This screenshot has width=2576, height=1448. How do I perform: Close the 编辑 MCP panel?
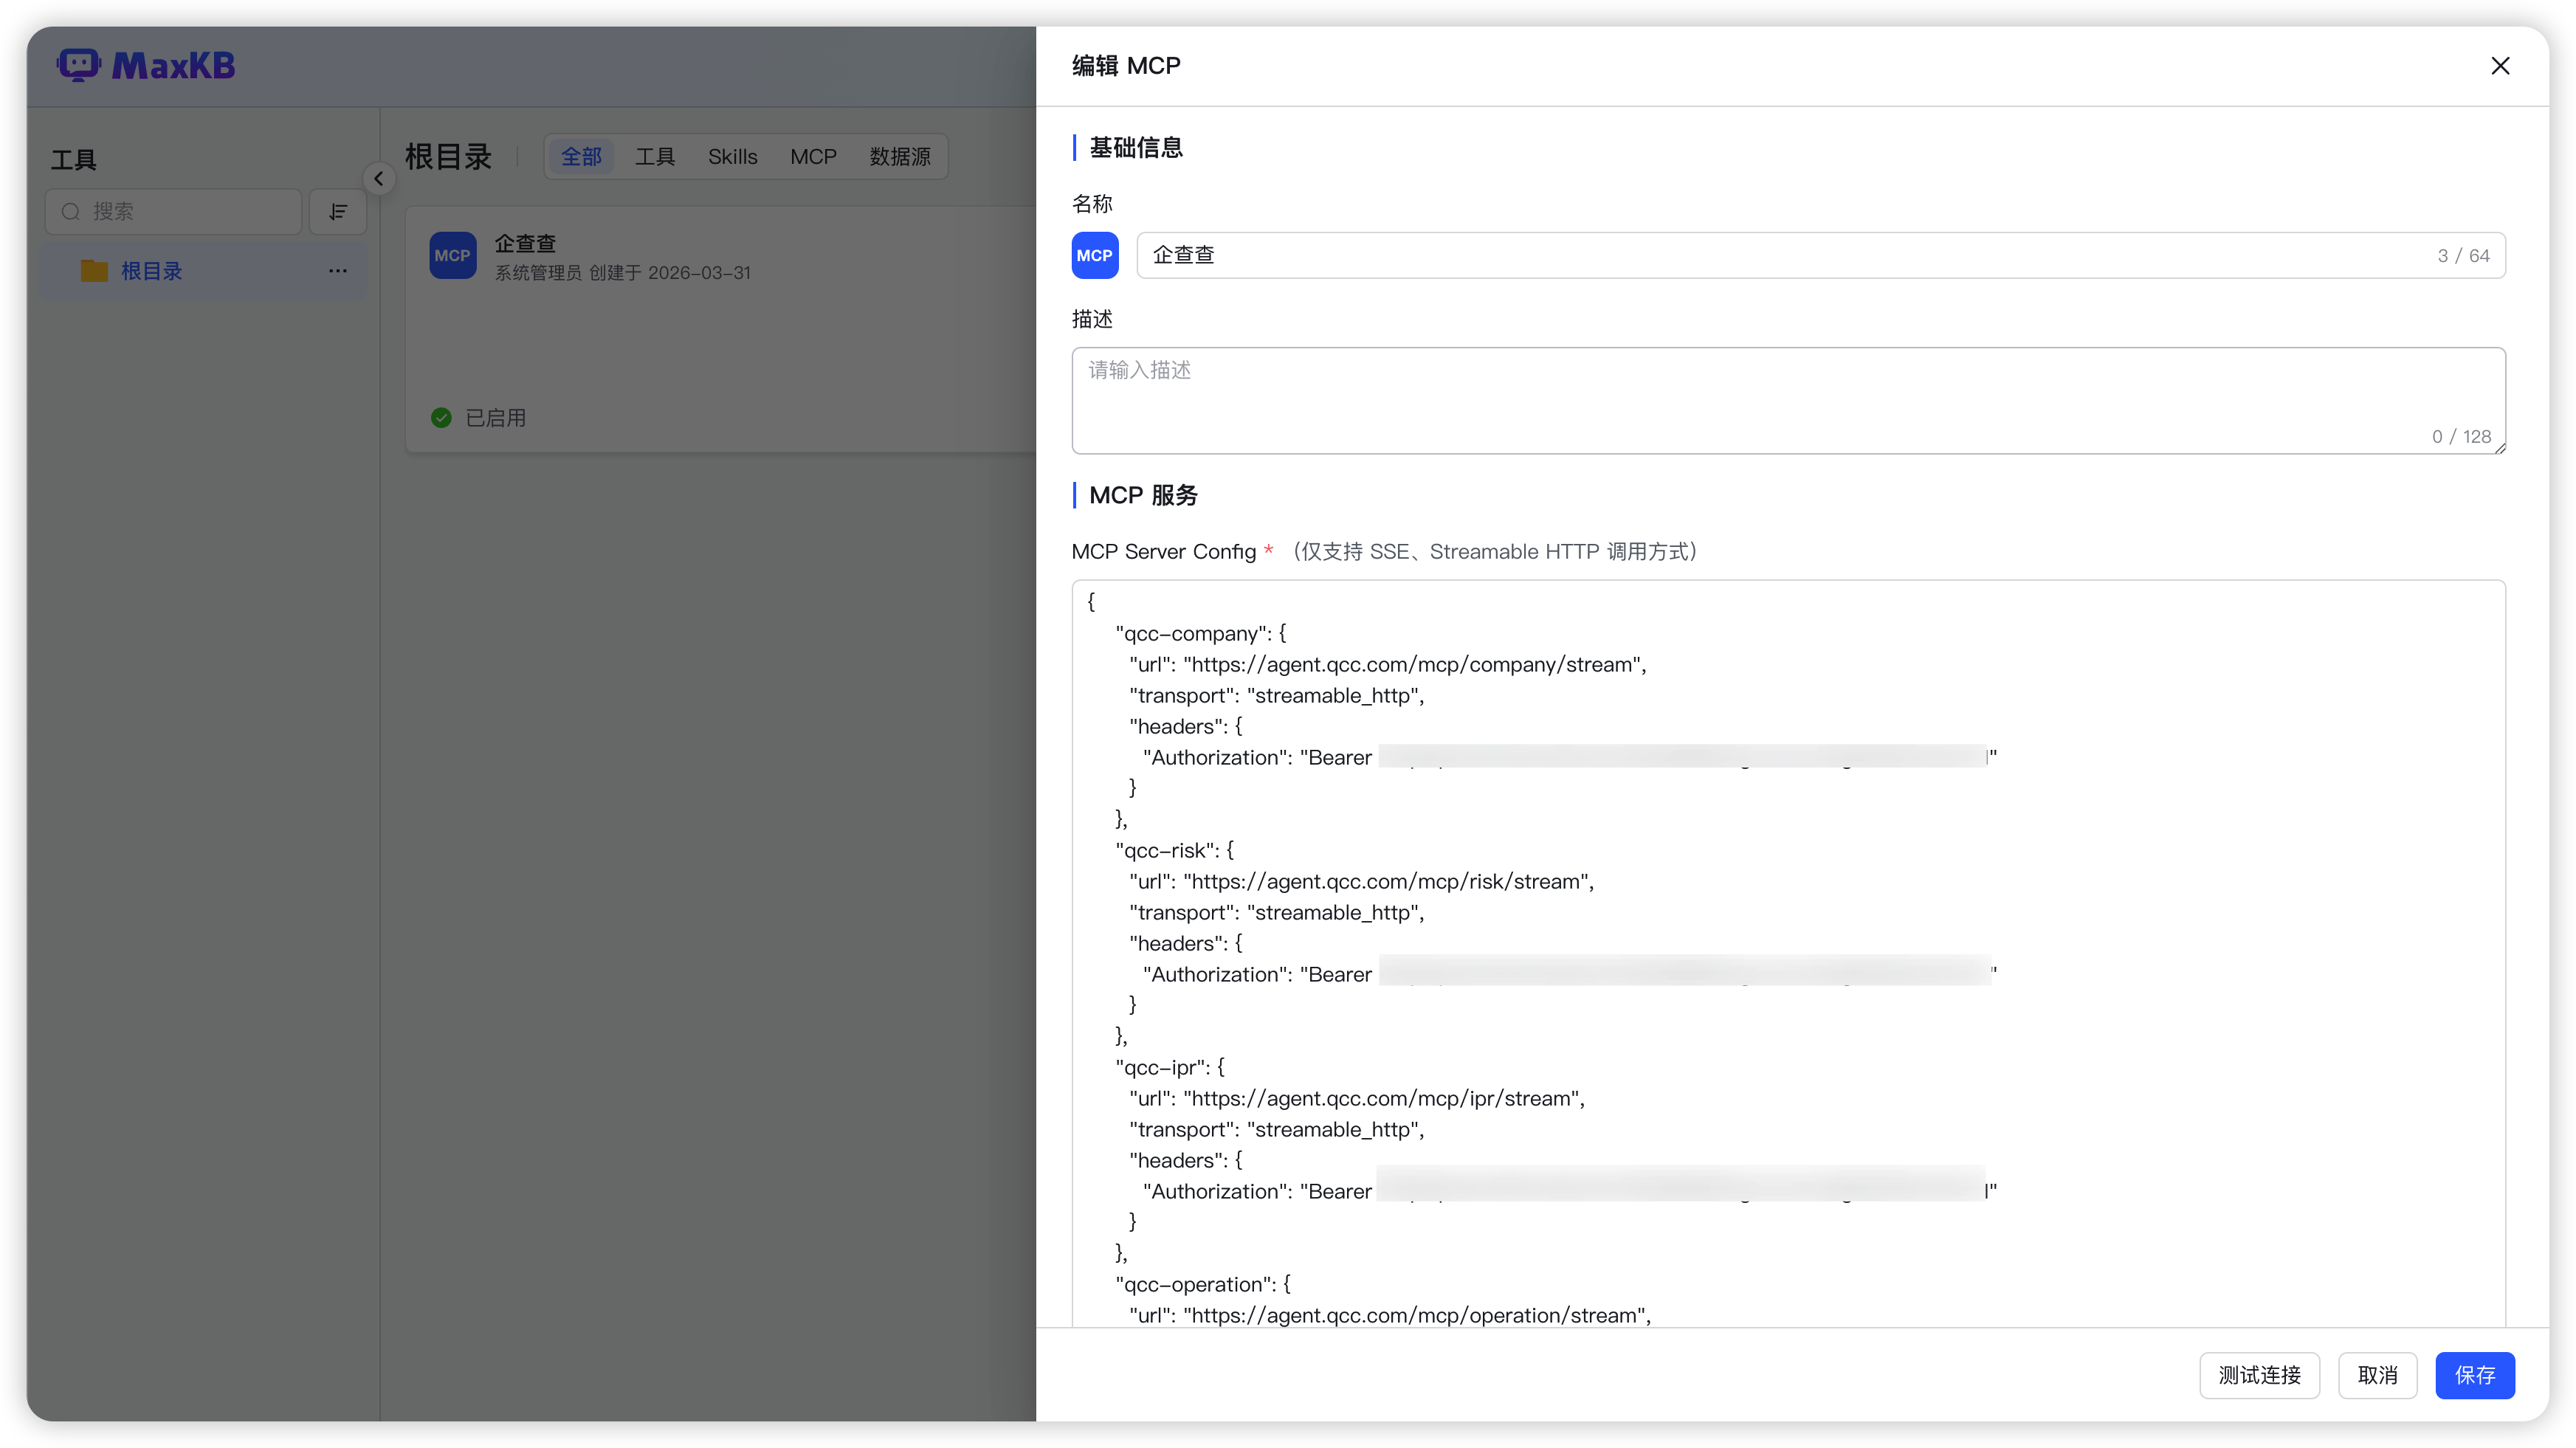[2500, 66]
